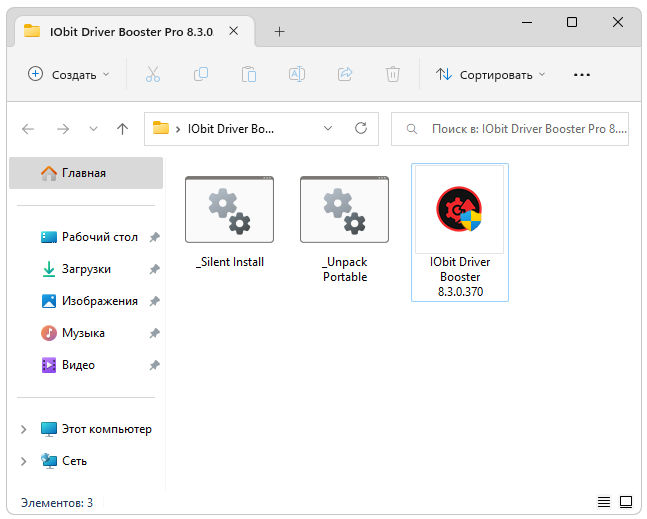Go back with the left arrow
647x519 pixels.
point(28,129)
